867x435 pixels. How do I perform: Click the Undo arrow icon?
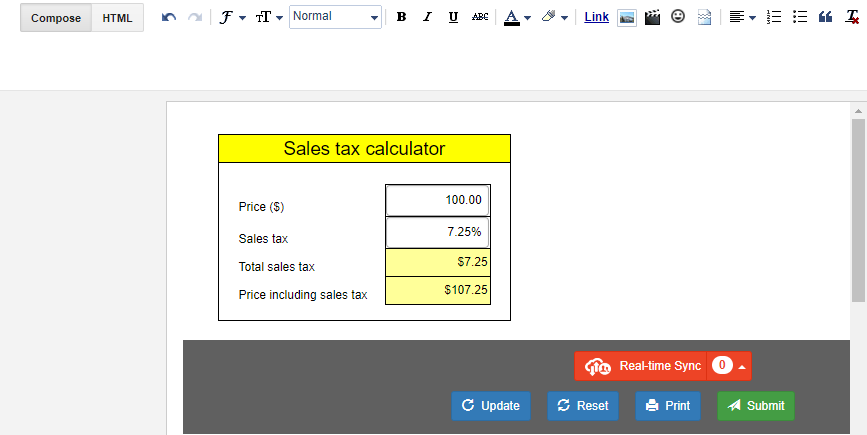click(169, 17)
